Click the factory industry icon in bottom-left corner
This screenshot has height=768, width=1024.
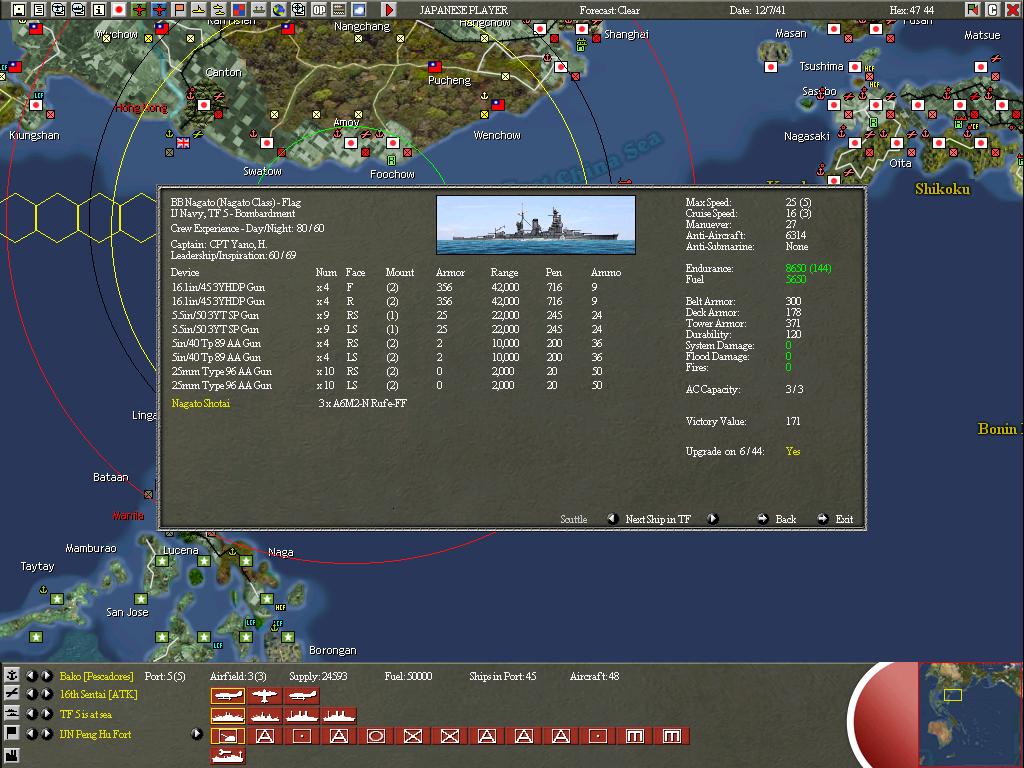pyautogui.click(x=11, y=758)
